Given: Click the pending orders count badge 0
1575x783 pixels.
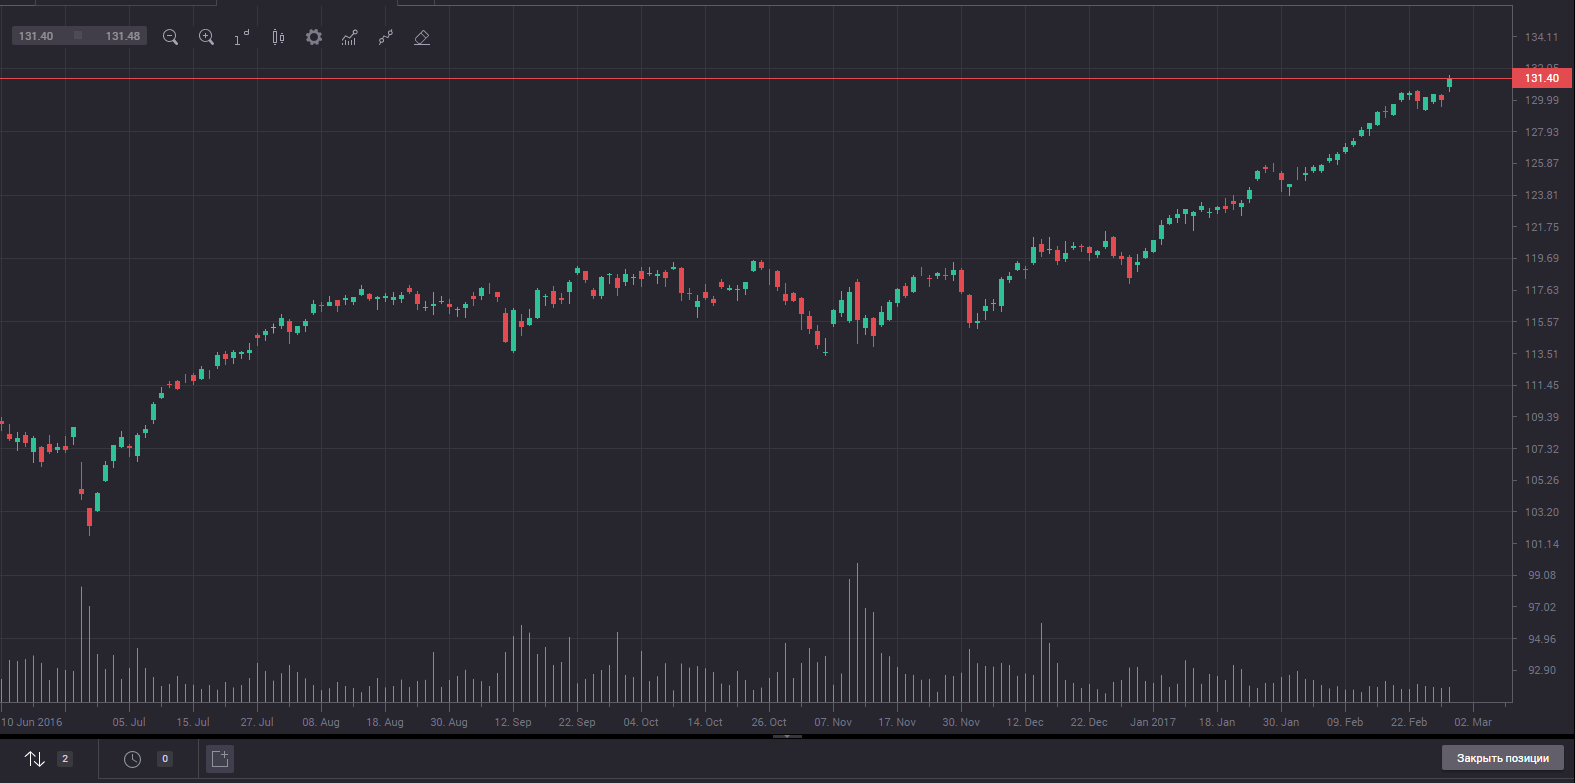Looking at the screenshot, I should (165, 759).
